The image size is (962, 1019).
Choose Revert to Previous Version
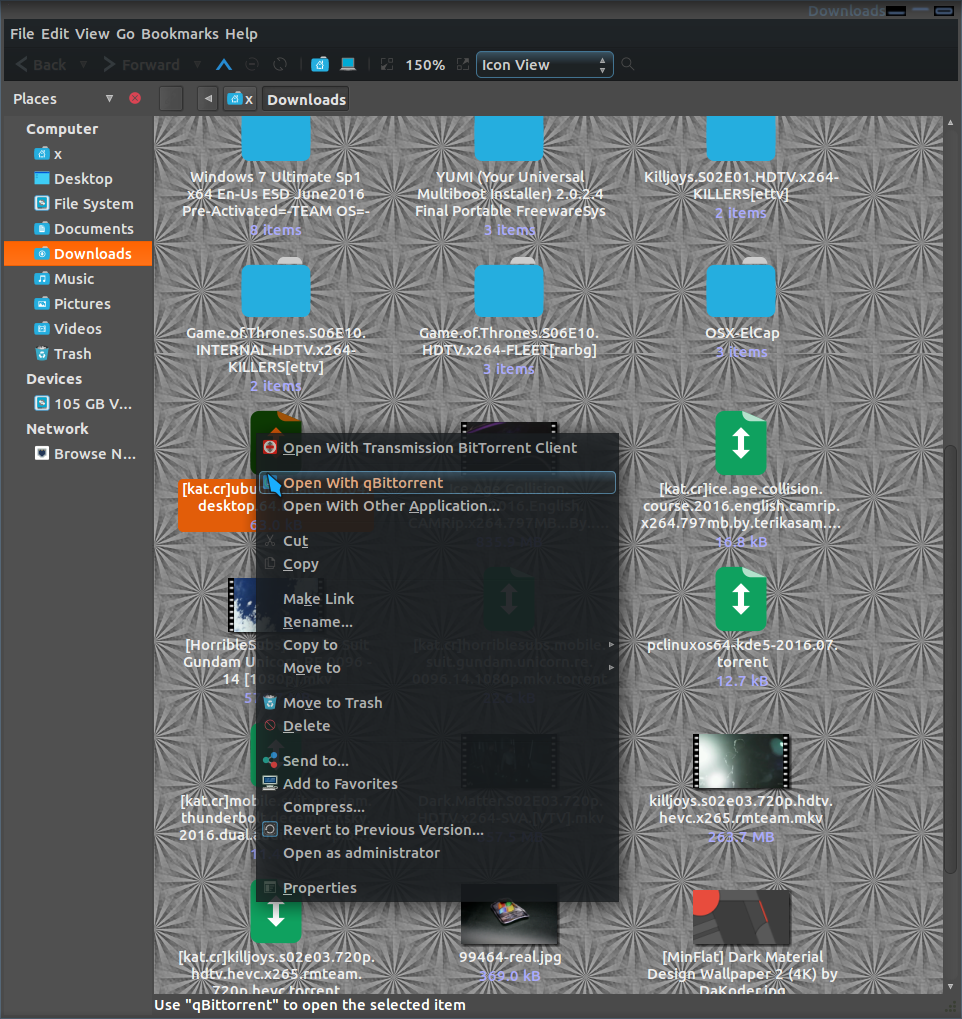tap(437, 830)
